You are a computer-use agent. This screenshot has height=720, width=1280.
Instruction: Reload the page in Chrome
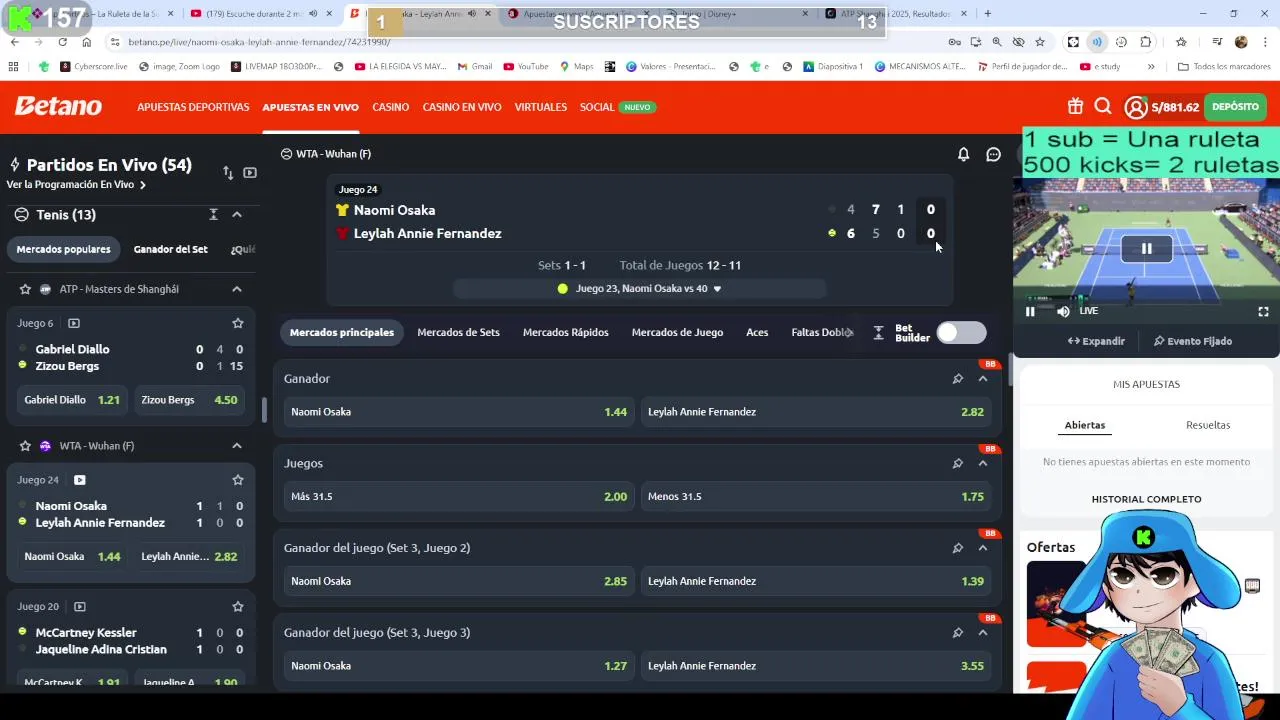[x=62, y=42]
